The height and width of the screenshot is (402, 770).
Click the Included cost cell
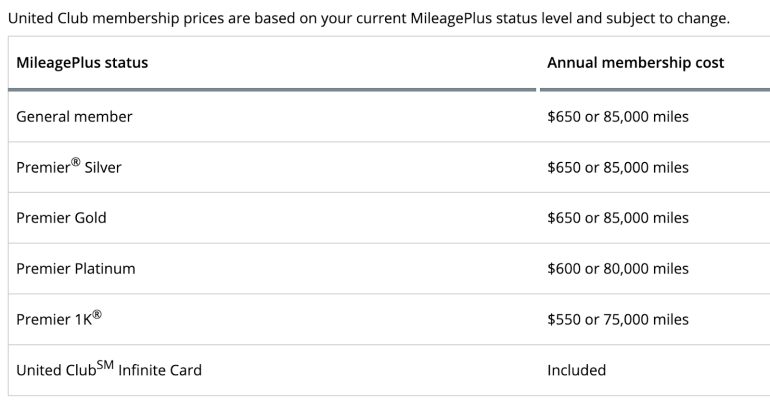click(x=576, y=370)
